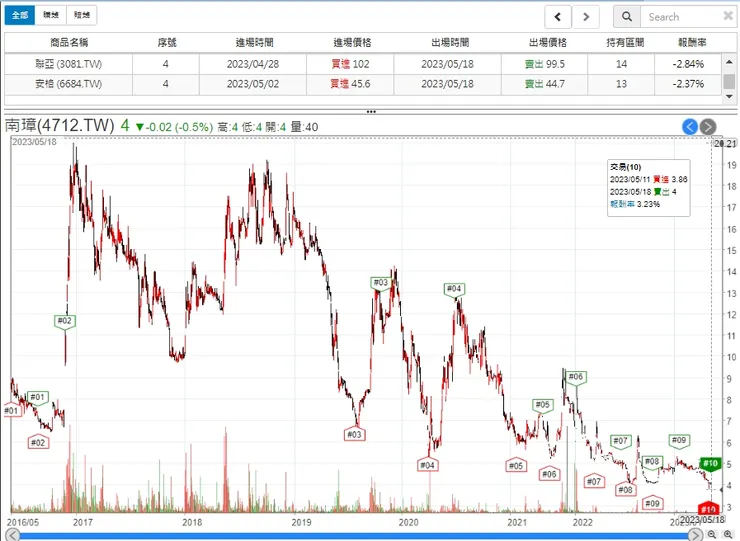Click the blue previous chart circle button
Screen dimensions: 740x541
[690, 127]
